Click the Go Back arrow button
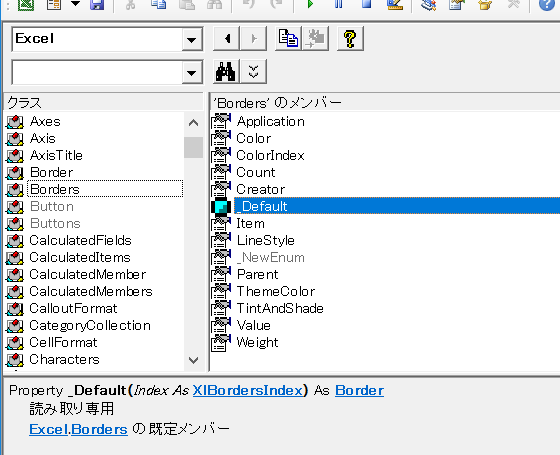Viewport: 560px width, 455px height. click(226, 38)
